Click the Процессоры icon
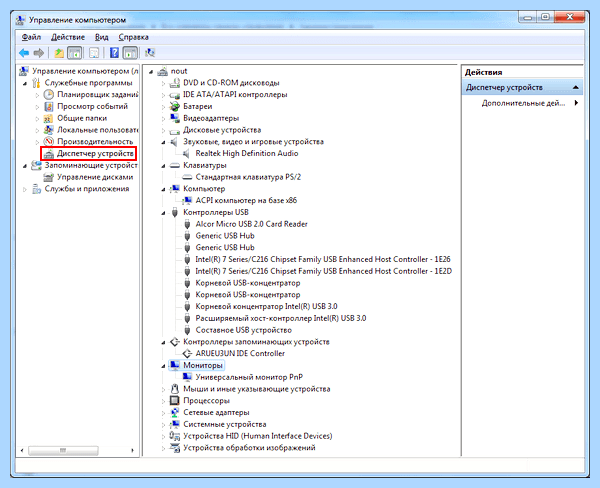Viewport: 600px width, 488px height. click(175, 401)
